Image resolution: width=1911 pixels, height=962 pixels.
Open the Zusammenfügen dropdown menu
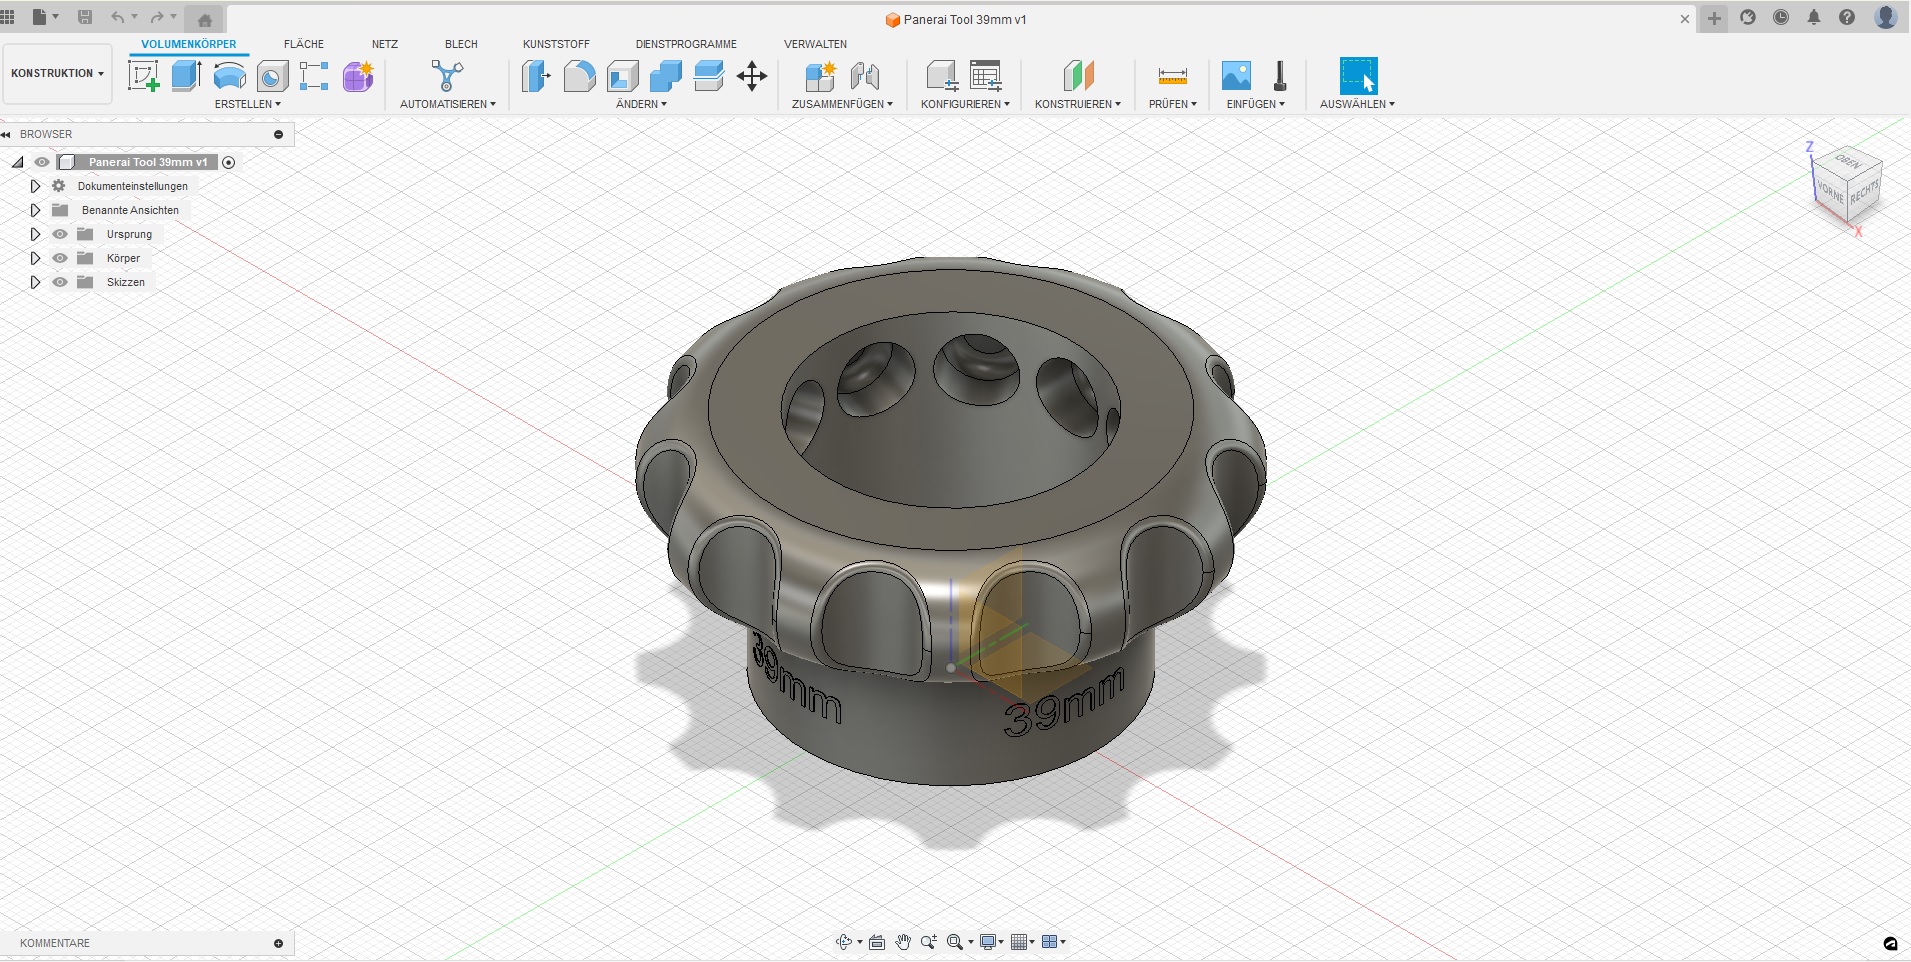(842, 104)
